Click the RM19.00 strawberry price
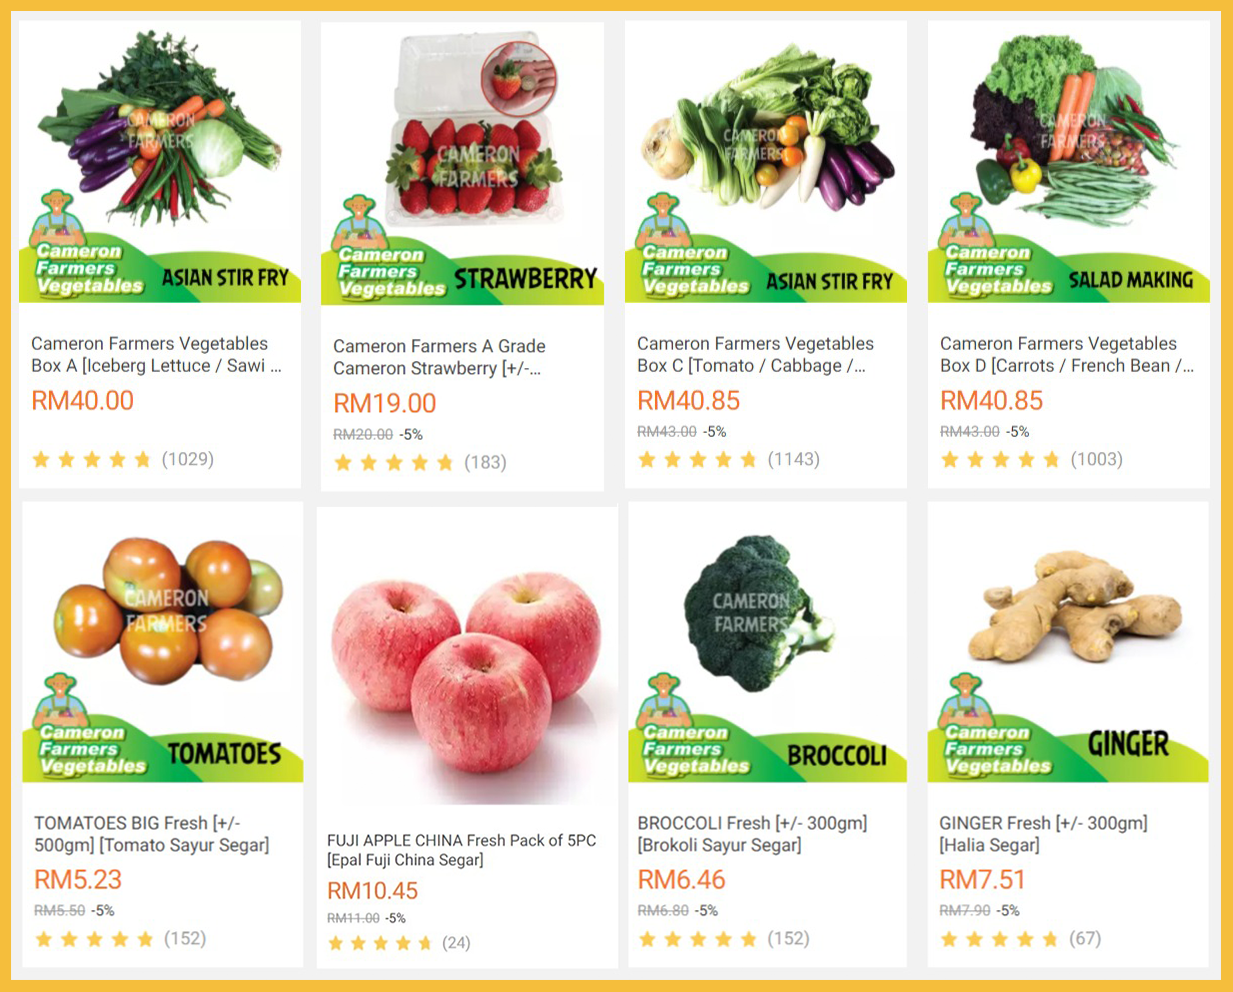Screen dimensions: 1233x992 point(385,404)
